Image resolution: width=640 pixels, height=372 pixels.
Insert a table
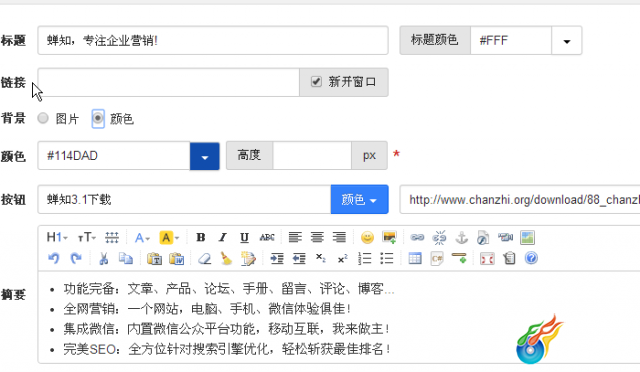pos(415,258)
